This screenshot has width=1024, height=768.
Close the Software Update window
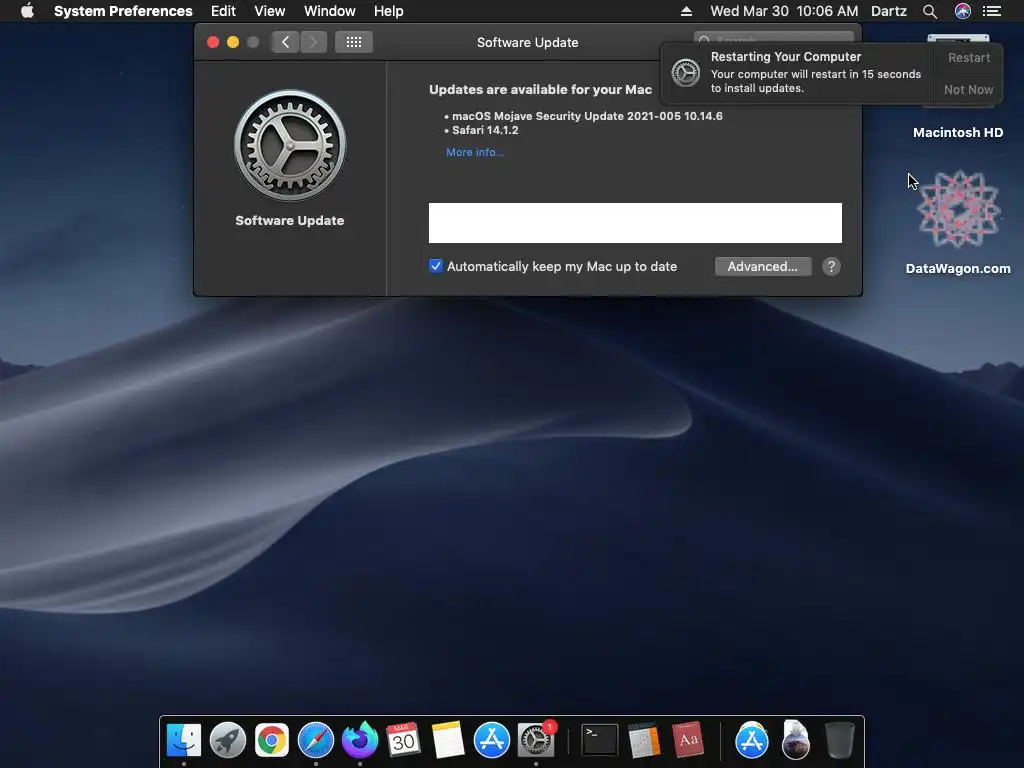[213, 42]
